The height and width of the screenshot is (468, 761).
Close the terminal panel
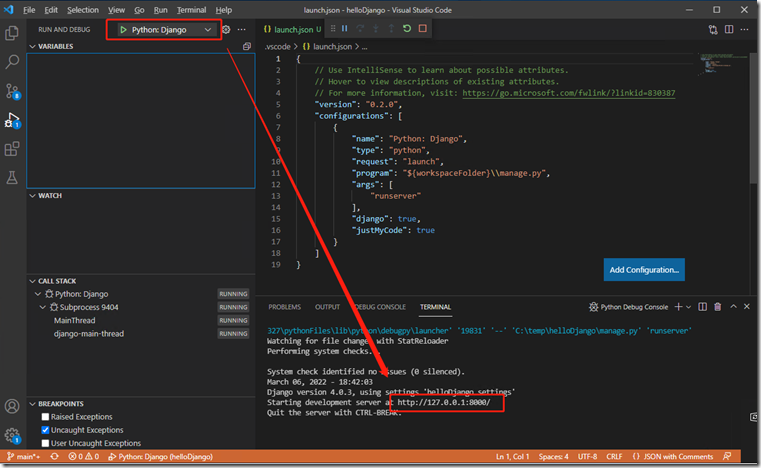tap(747, 307)
